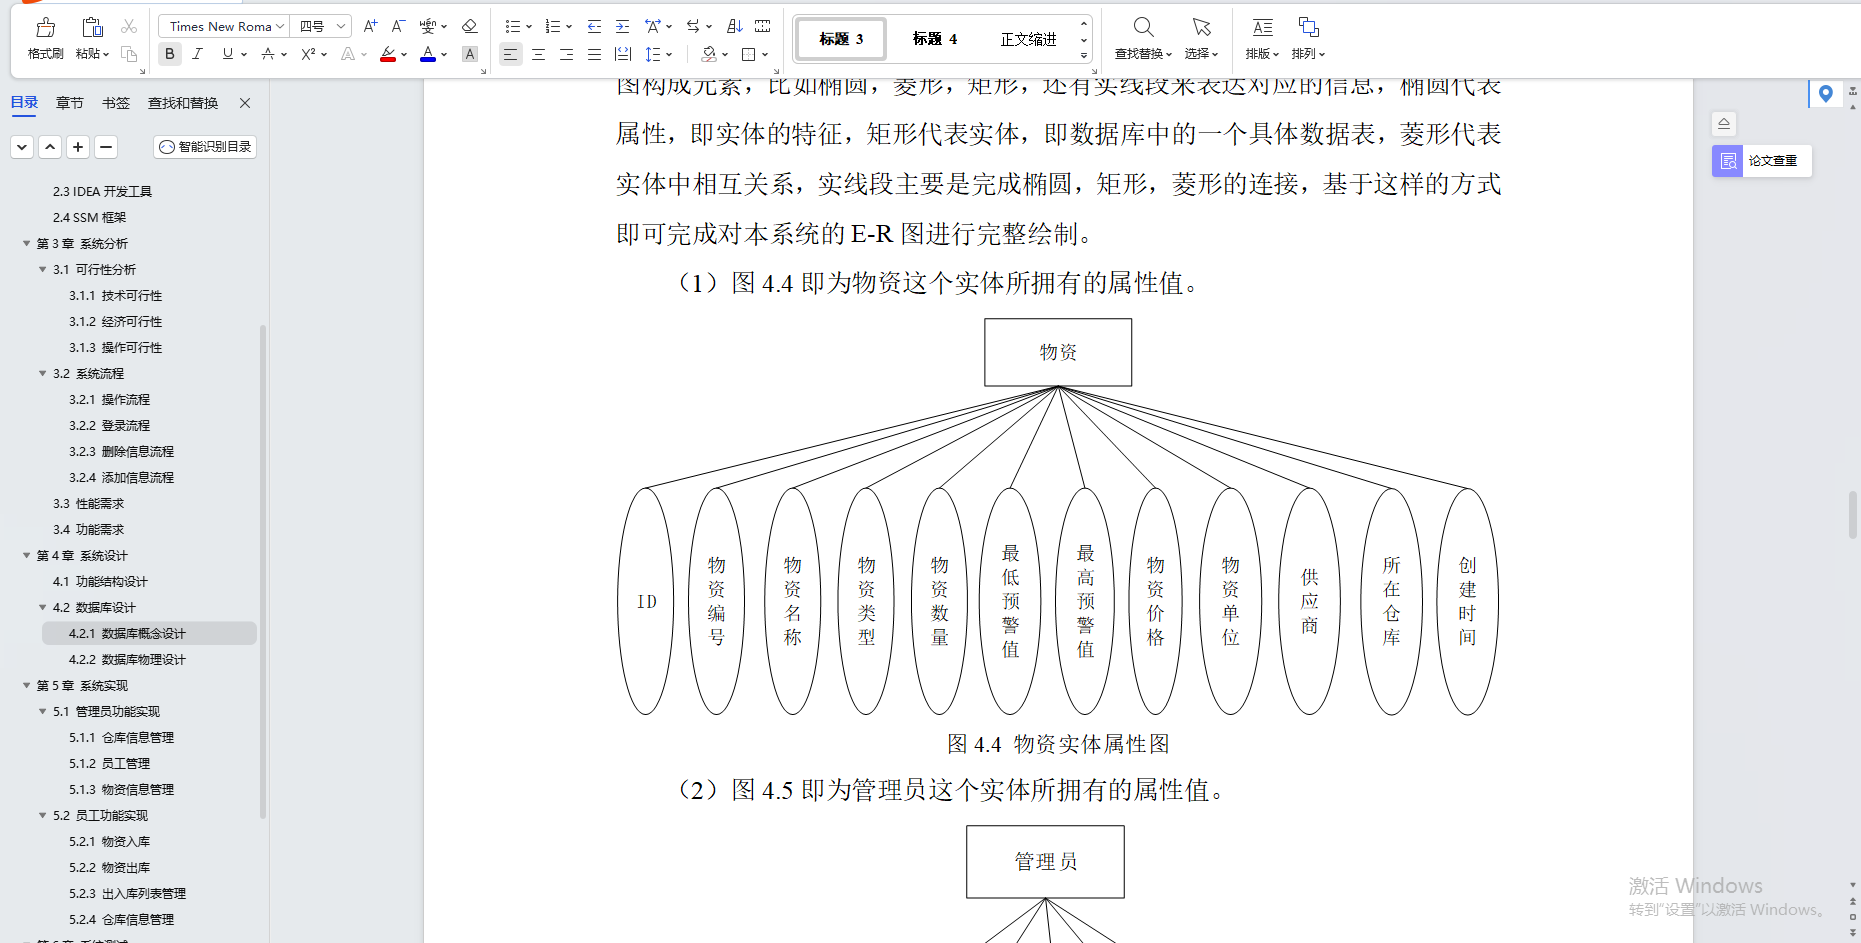Toggle italic formatting
This screenshot has width=1861, height=943.
click(197, 54)
